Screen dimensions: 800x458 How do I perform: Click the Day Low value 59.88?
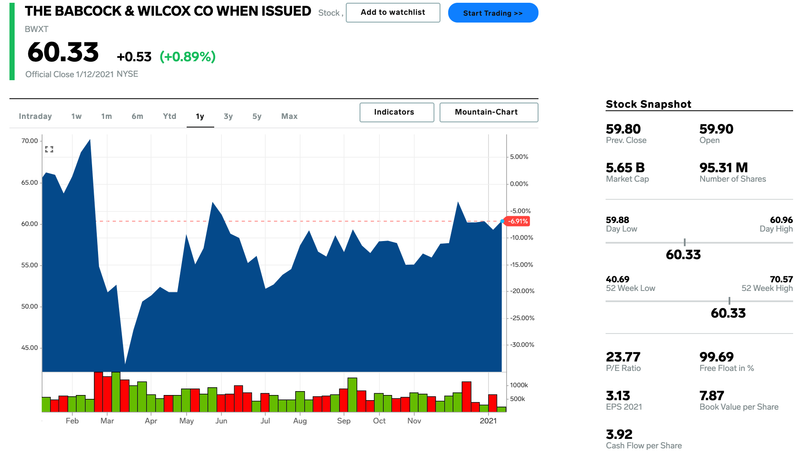tap(617, 220)
